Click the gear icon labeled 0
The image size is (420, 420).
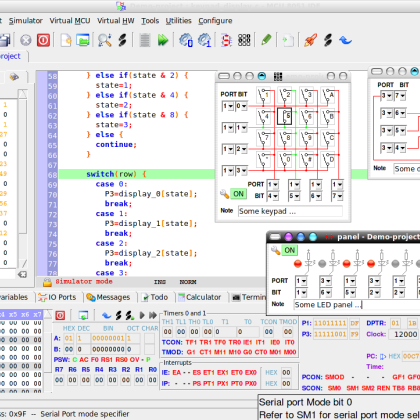[x=186, y=40]
